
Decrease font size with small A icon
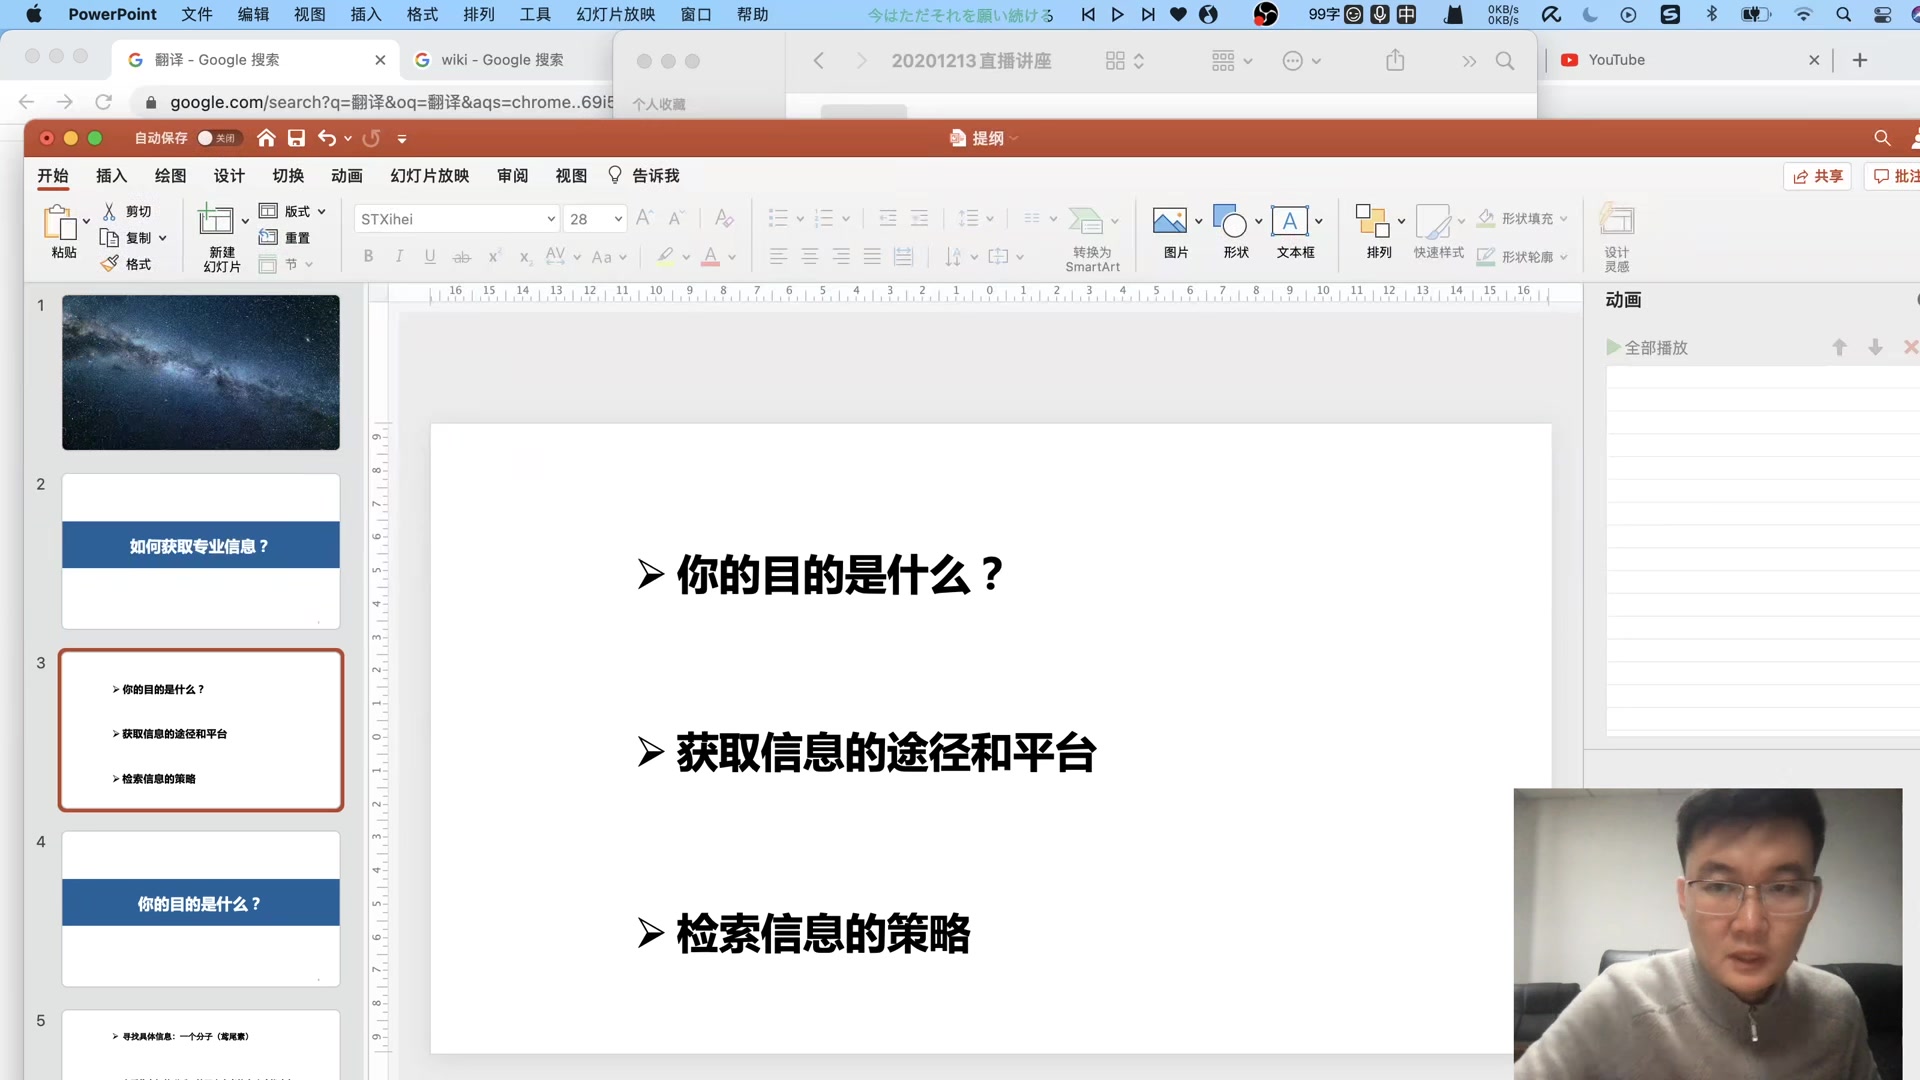[x=676, y=218]
